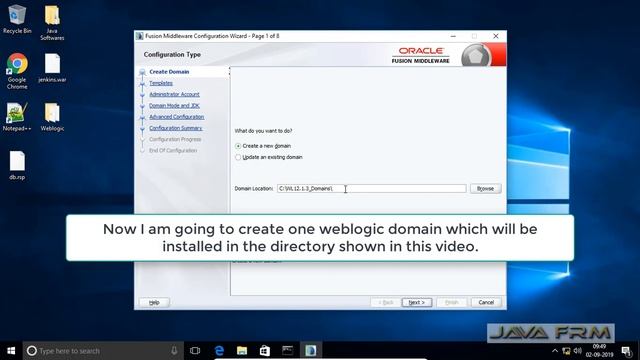Image resolution: width=640 pixels, height=360 pixels.
Task: Click the Task View taskbar icon
Action: tap(195, 351)
